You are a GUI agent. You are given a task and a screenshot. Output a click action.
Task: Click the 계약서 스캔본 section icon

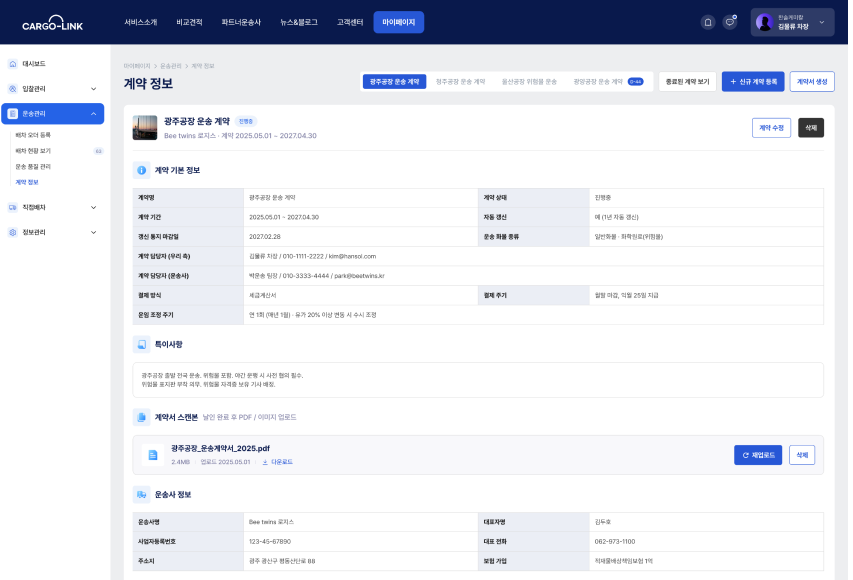141,417
